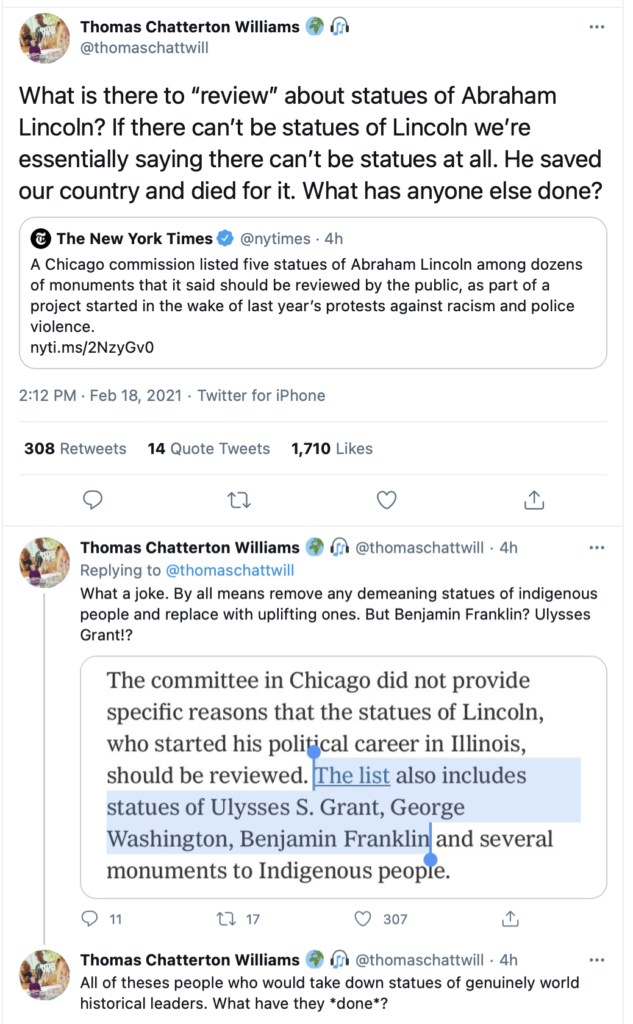Share the main tweet via share icon
This screenshot has height=1024, width=633.
pyautogui.click(x=534, y=500)
